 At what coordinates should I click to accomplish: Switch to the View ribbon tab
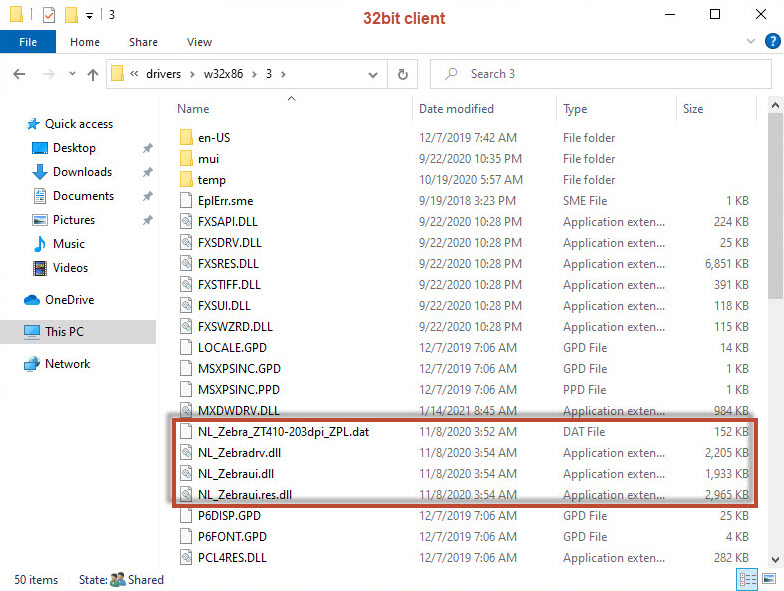click(x=199, y=42)
